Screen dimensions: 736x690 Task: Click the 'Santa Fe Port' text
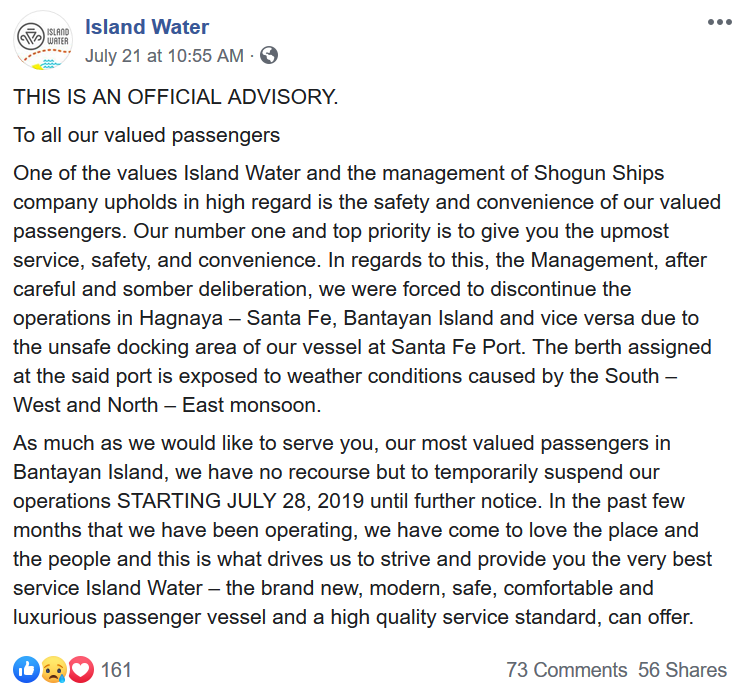coord(456,347)
